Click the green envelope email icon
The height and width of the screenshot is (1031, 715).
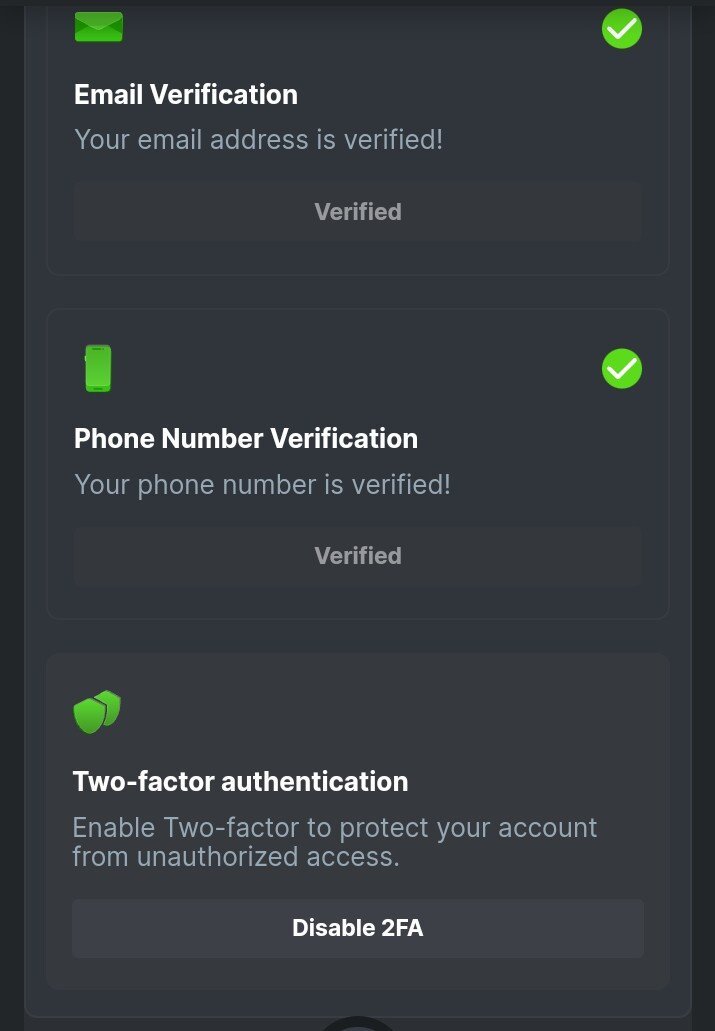[x=98, y=27]
